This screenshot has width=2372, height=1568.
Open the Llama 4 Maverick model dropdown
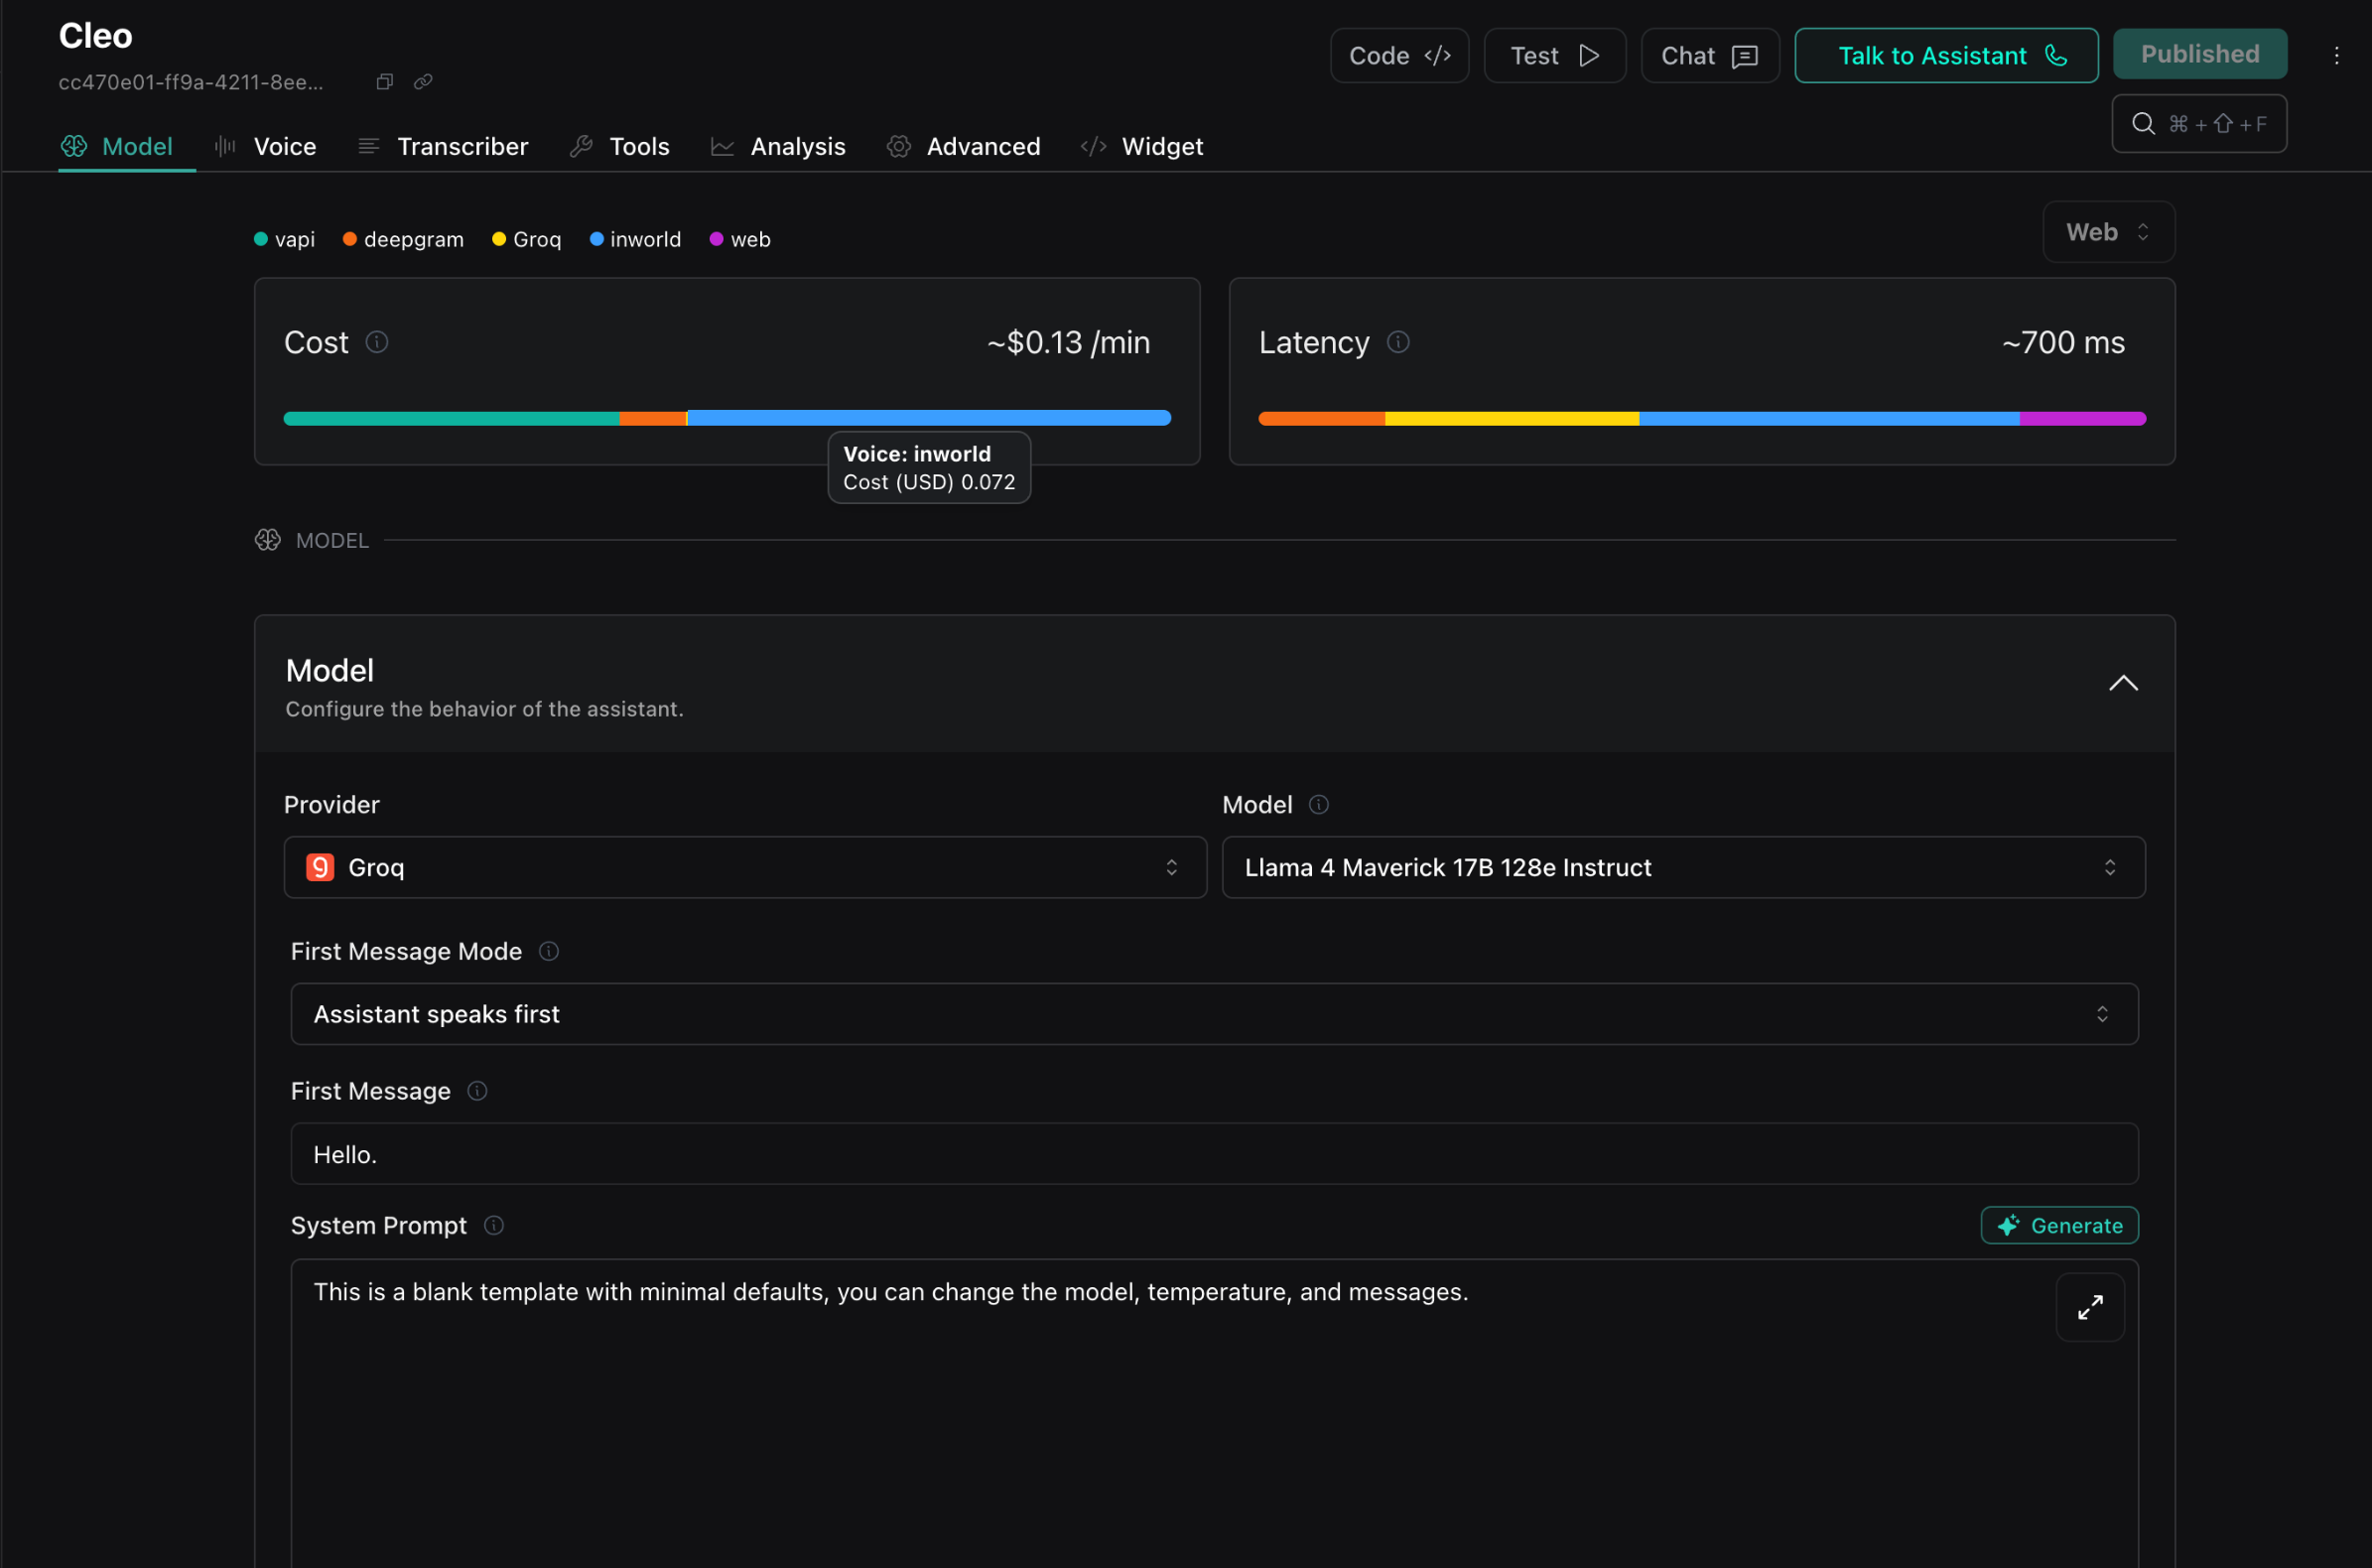(1683, 867)
